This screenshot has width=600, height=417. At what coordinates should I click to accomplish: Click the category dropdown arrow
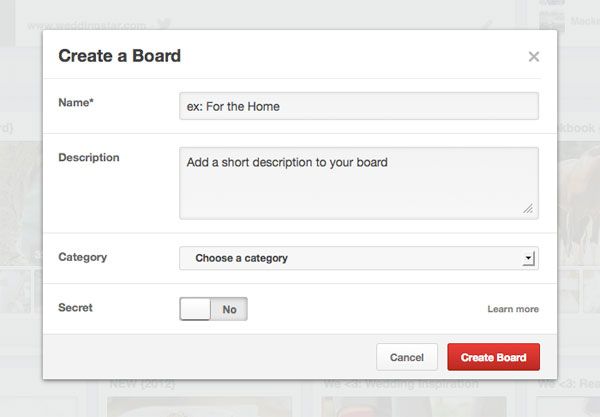pos(529,258)
